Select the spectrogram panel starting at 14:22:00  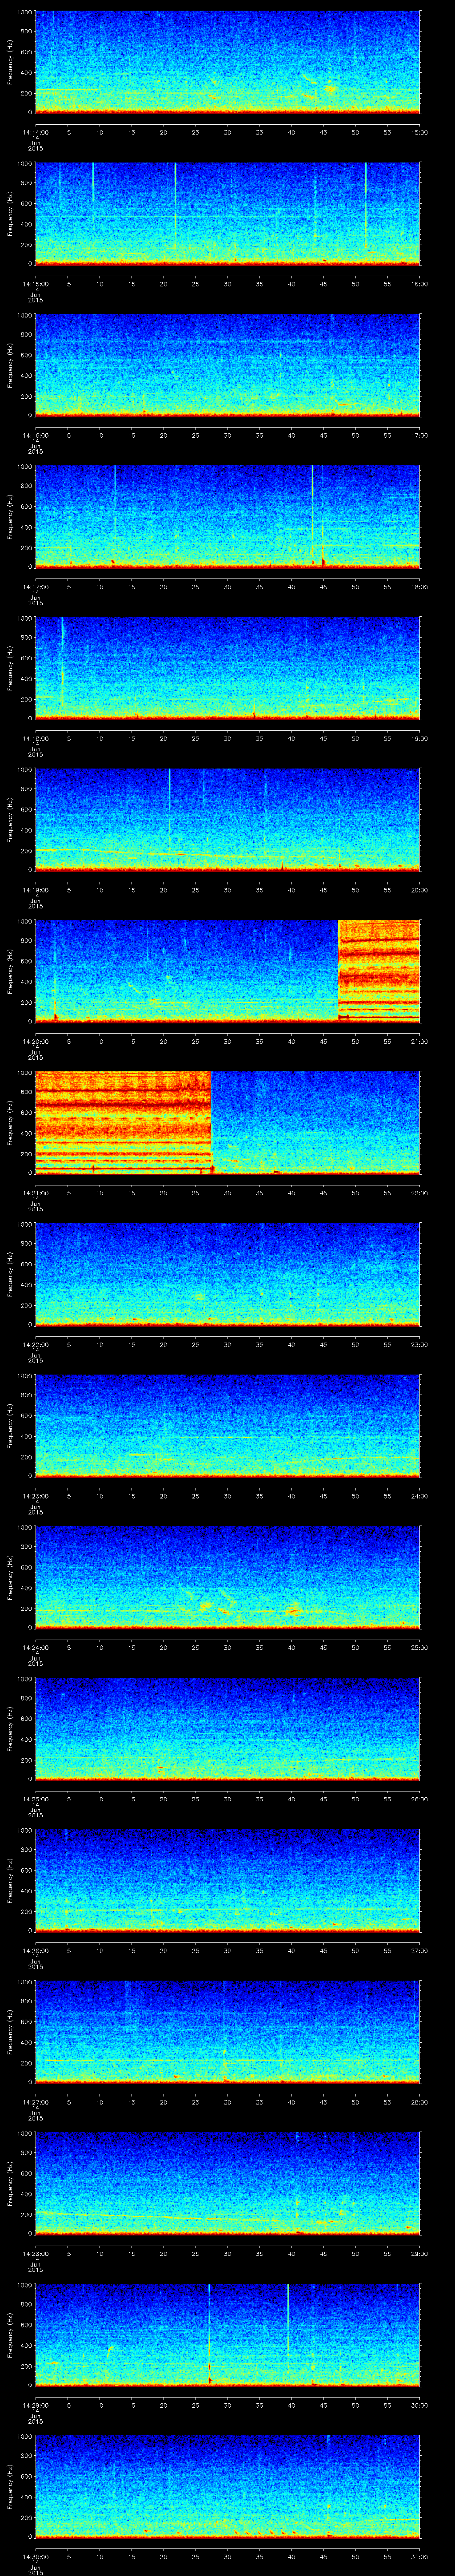point(227,1274)
